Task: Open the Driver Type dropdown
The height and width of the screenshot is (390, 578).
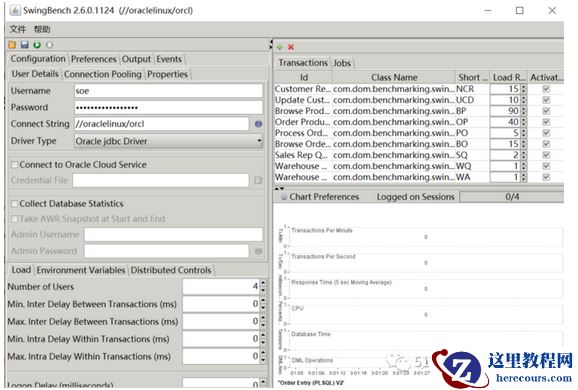Action: coord(169,141)
